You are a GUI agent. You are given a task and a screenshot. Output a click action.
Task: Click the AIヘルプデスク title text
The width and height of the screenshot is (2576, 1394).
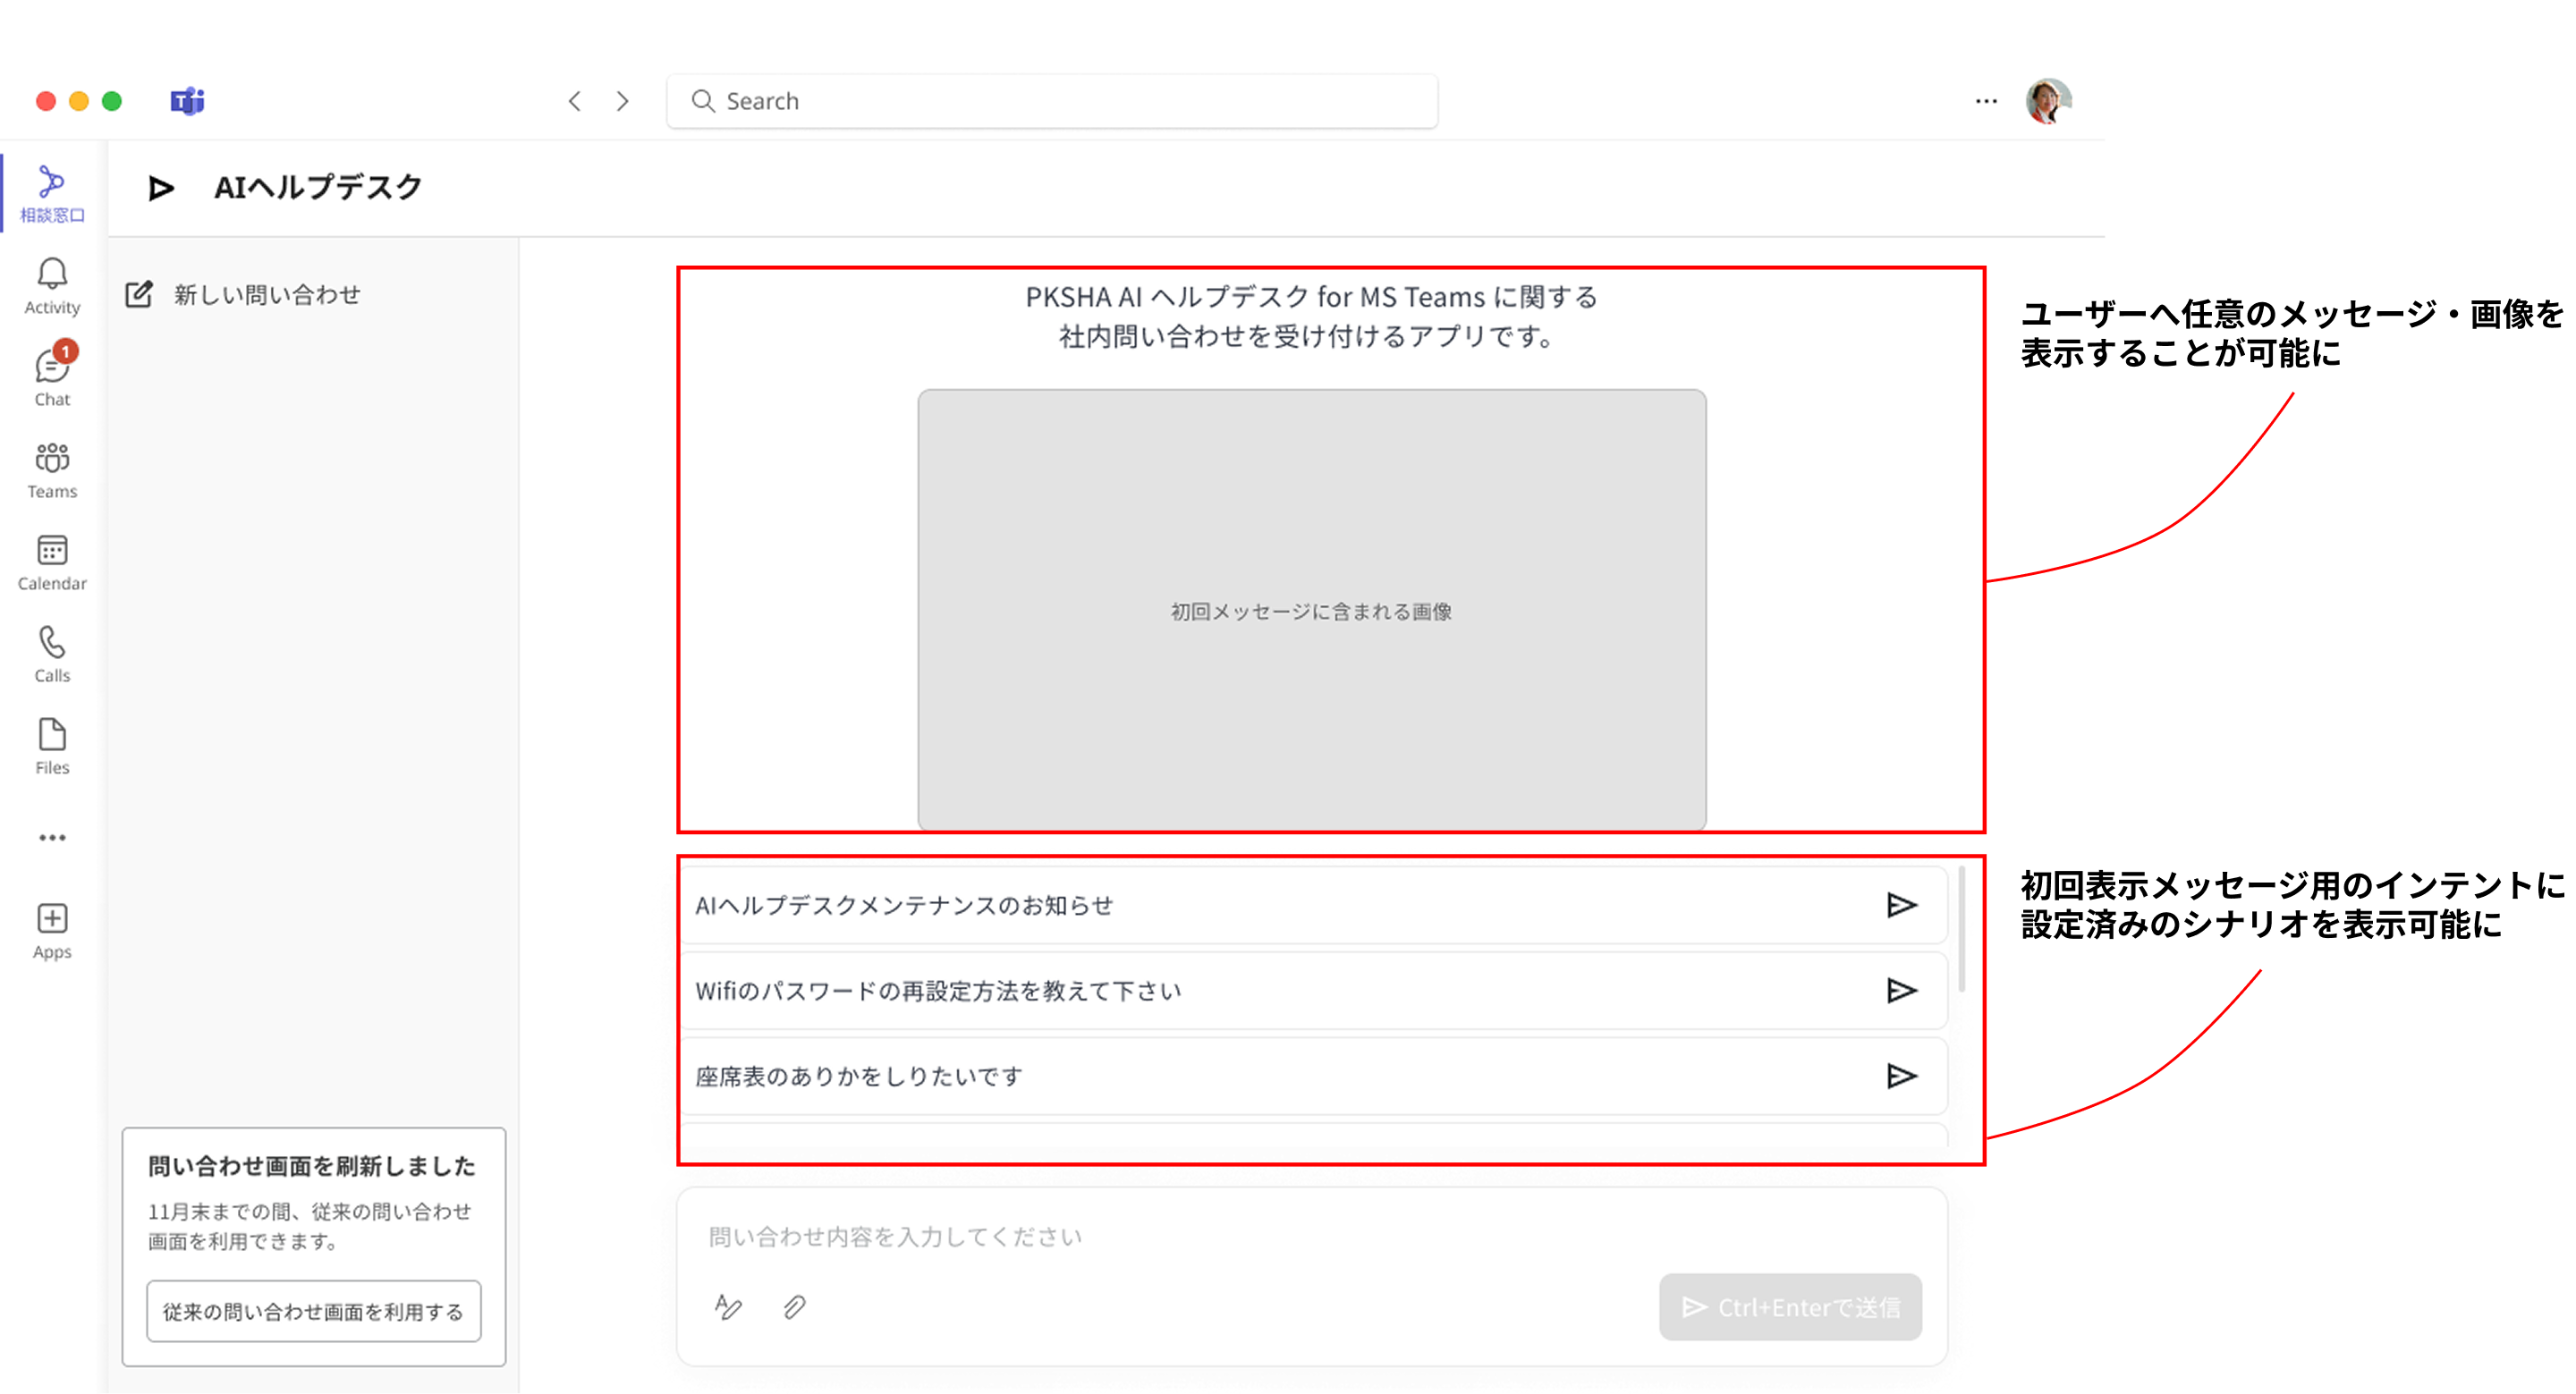[318, 187]
